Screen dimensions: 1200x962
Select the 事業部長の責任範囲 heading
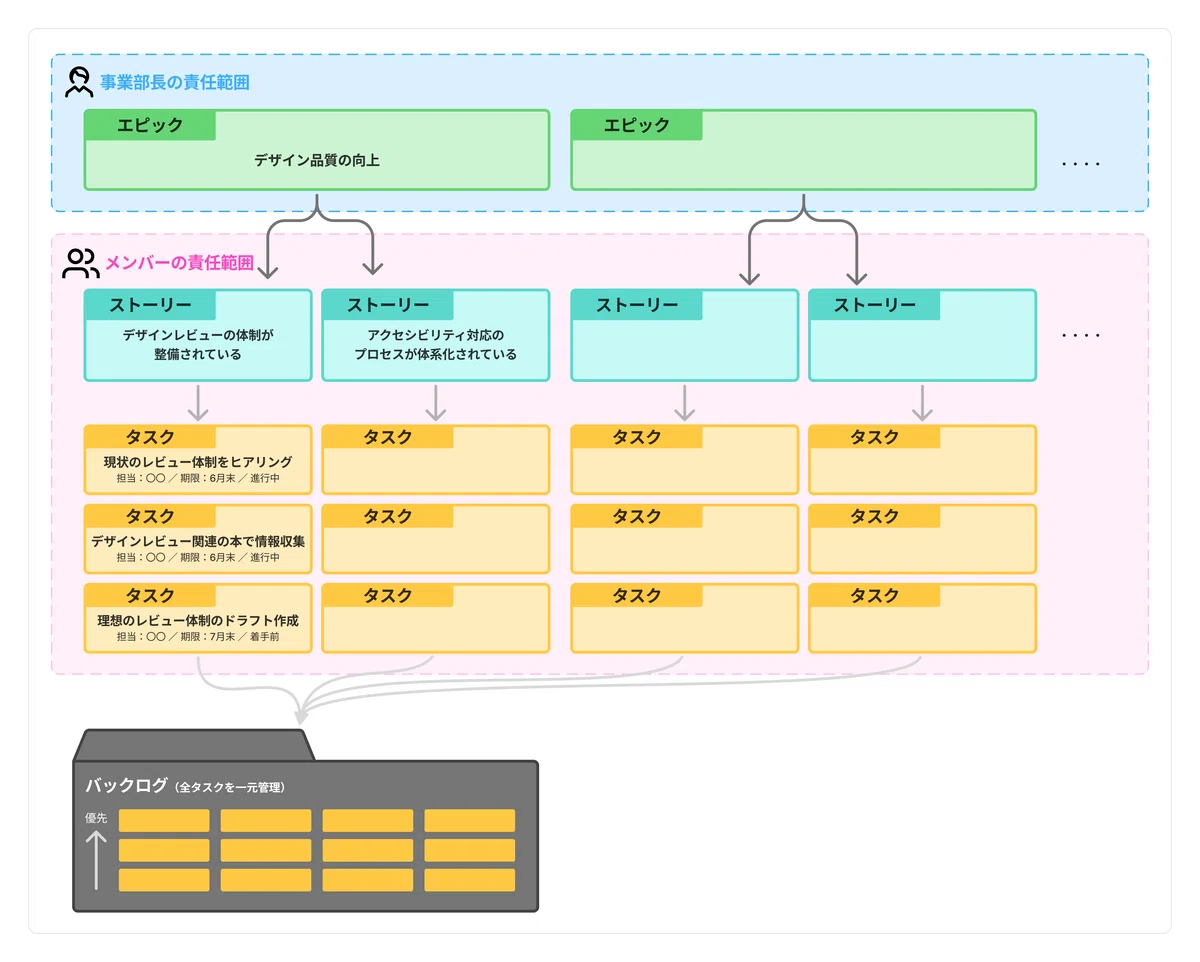click(x=175, y=82)
